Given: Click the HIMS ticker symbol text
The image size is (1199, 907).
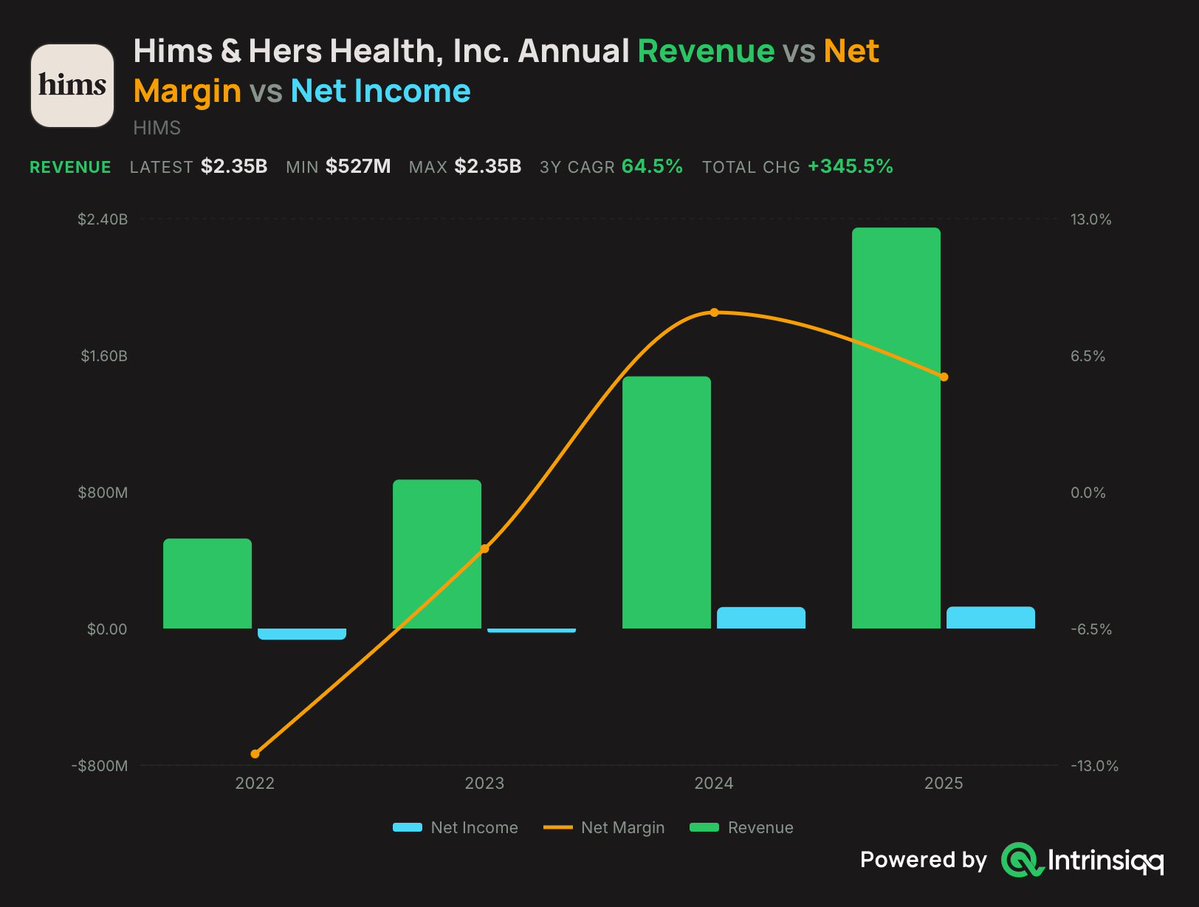Looking at the screenshot, I should click(157, 128).
